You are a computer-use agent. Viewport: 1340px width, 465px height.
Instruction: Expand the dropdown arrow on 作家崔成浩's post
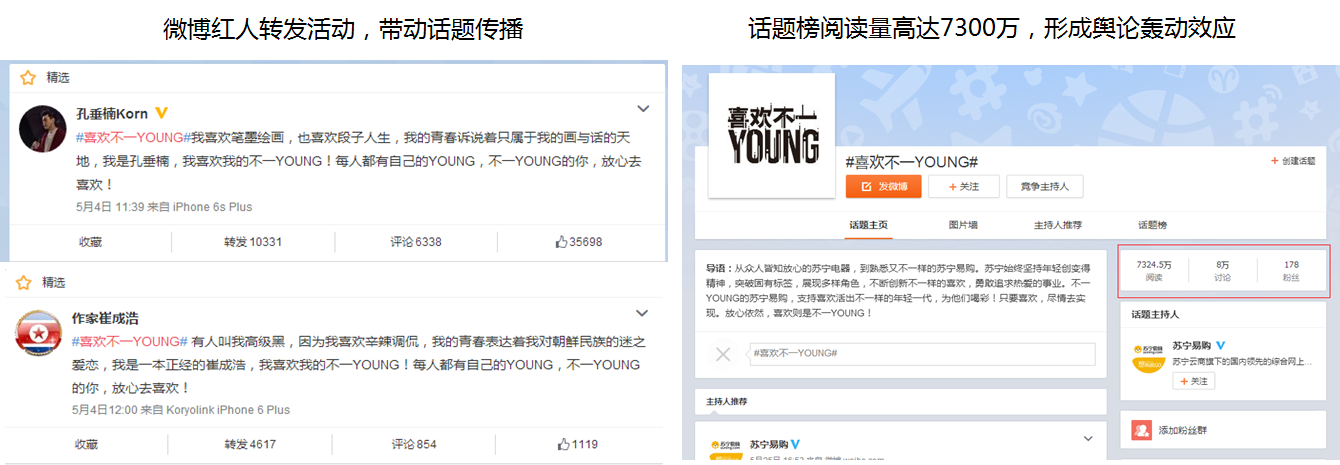644,311
